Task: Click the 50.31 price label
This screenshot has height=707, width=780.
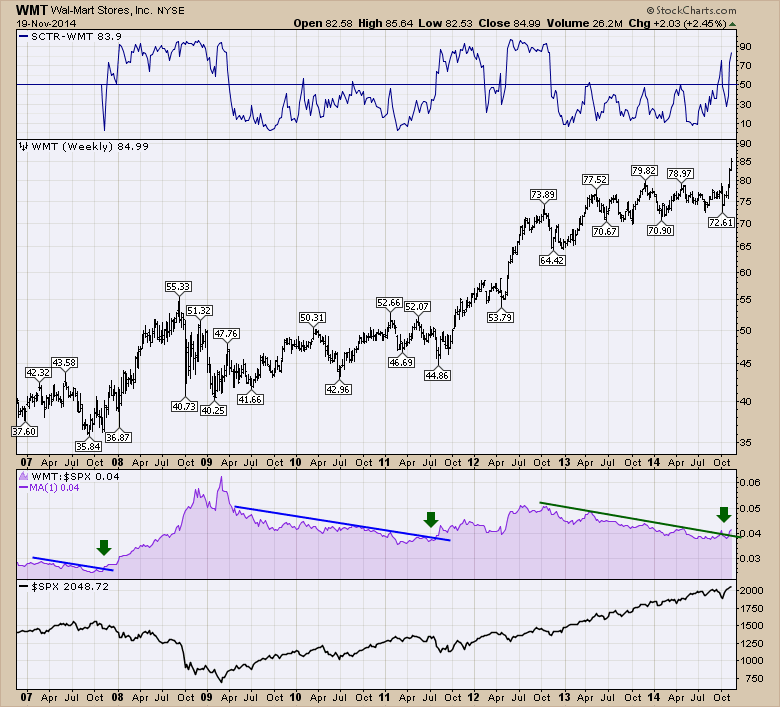Action: point(312,317)
